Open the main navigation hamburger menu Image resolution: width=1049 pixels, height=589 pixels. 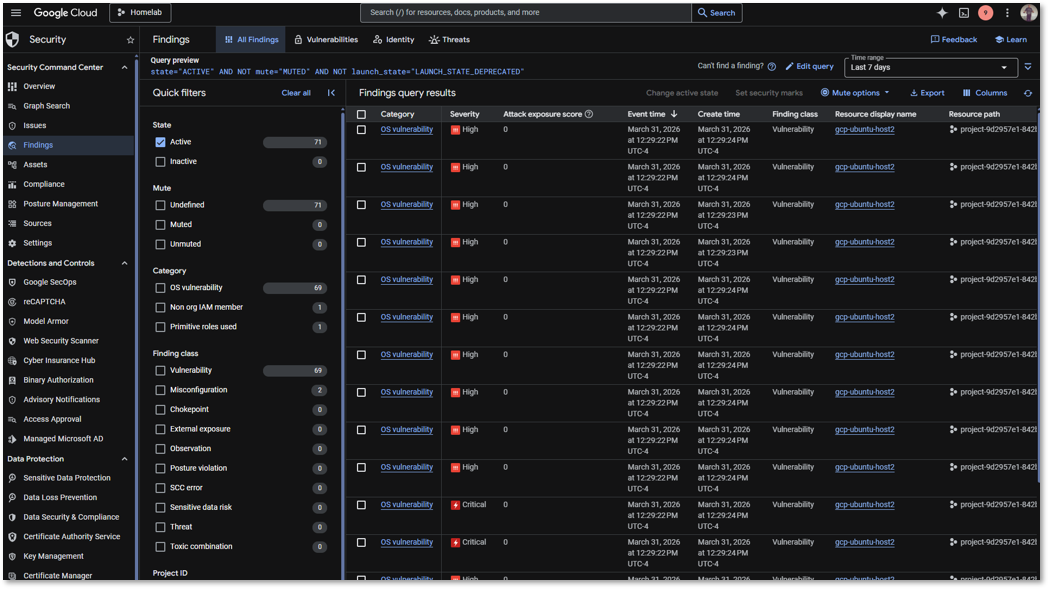pos(15,12)
